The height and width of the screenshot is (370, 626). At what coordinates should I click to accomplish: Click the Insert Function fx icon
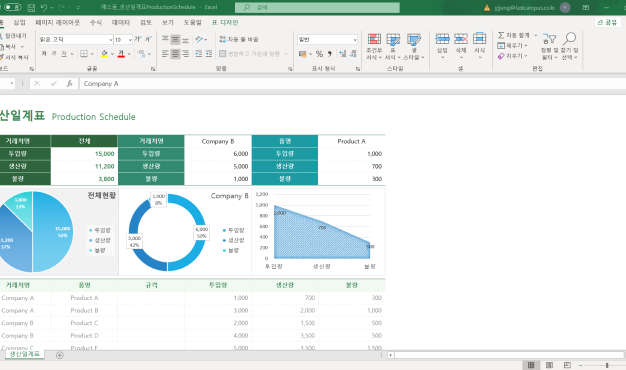coord(69,83)
